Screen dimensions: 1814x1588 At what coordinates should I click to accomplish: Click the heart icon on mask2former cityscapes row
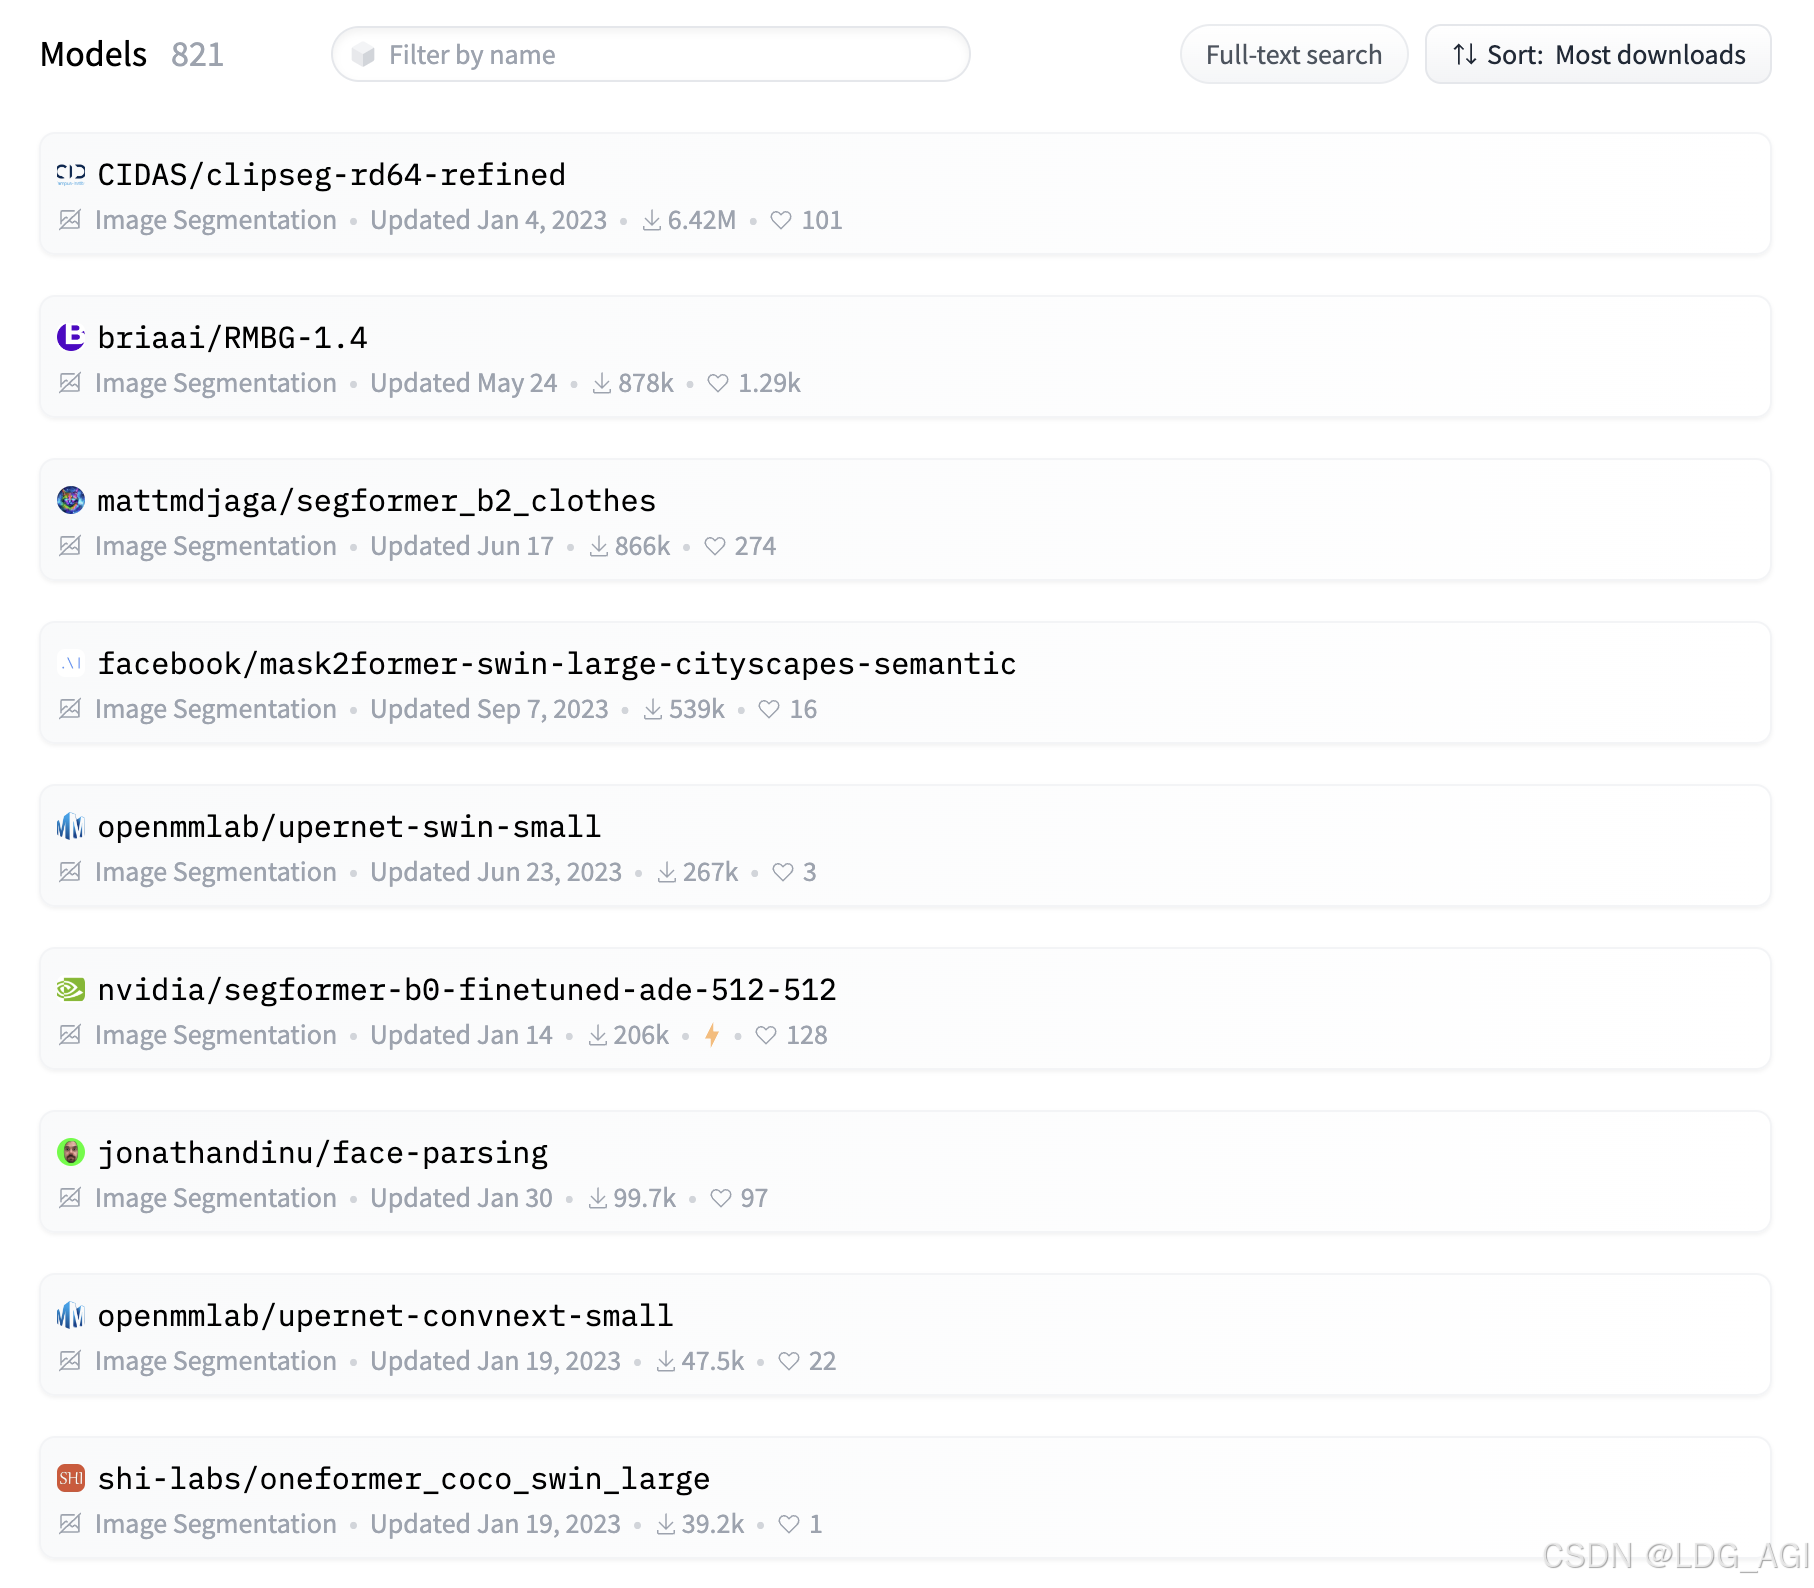[x=769, y=709]
